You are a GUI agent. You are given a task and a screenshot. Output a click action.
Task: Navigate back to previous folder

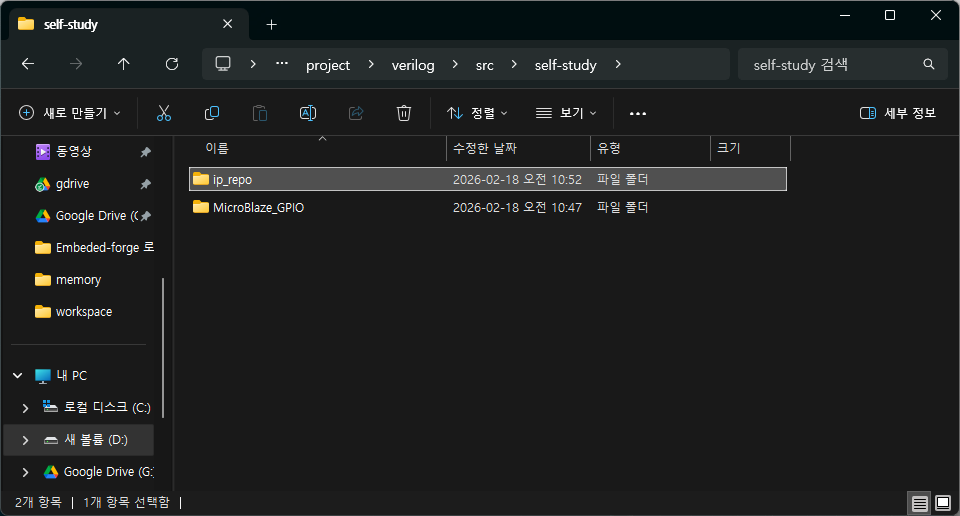click(28, 64)
